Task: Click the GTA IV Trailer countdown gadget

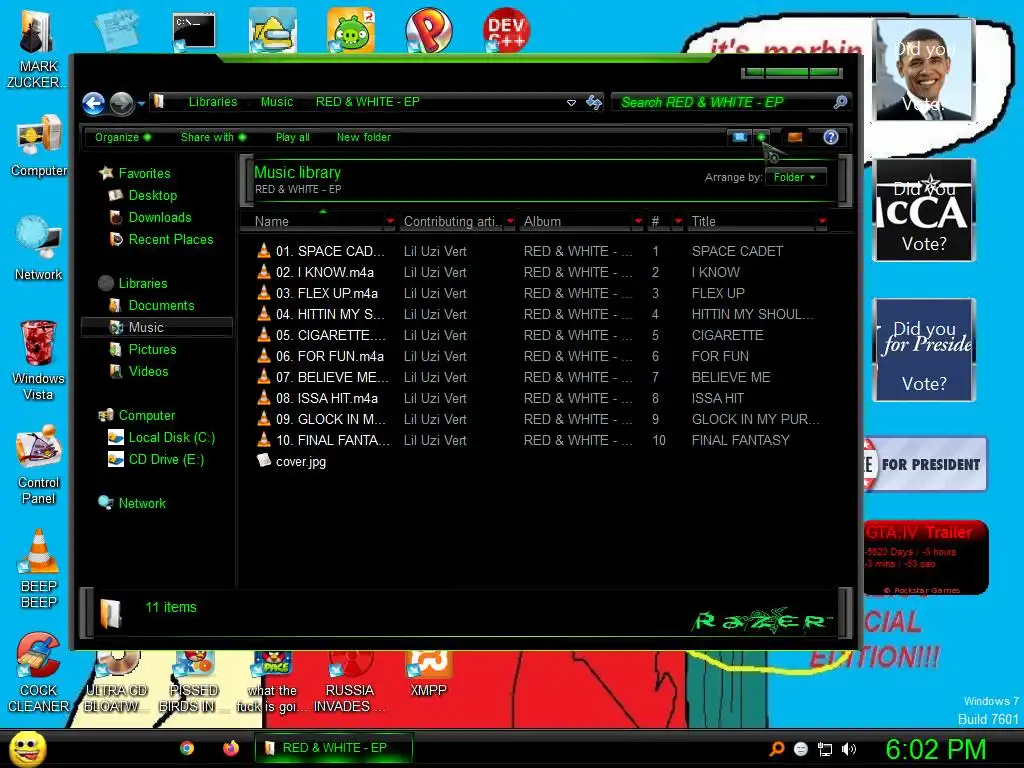Action: 926,557
